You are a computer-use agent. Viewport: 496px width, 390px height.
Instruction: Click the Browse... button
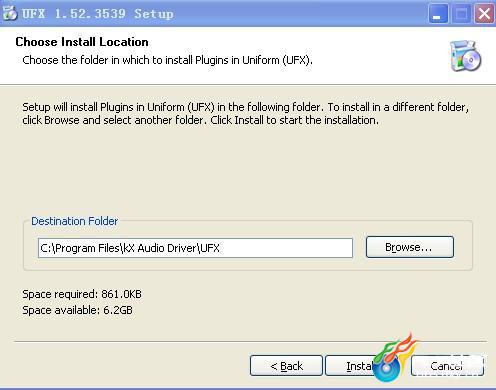410,247
